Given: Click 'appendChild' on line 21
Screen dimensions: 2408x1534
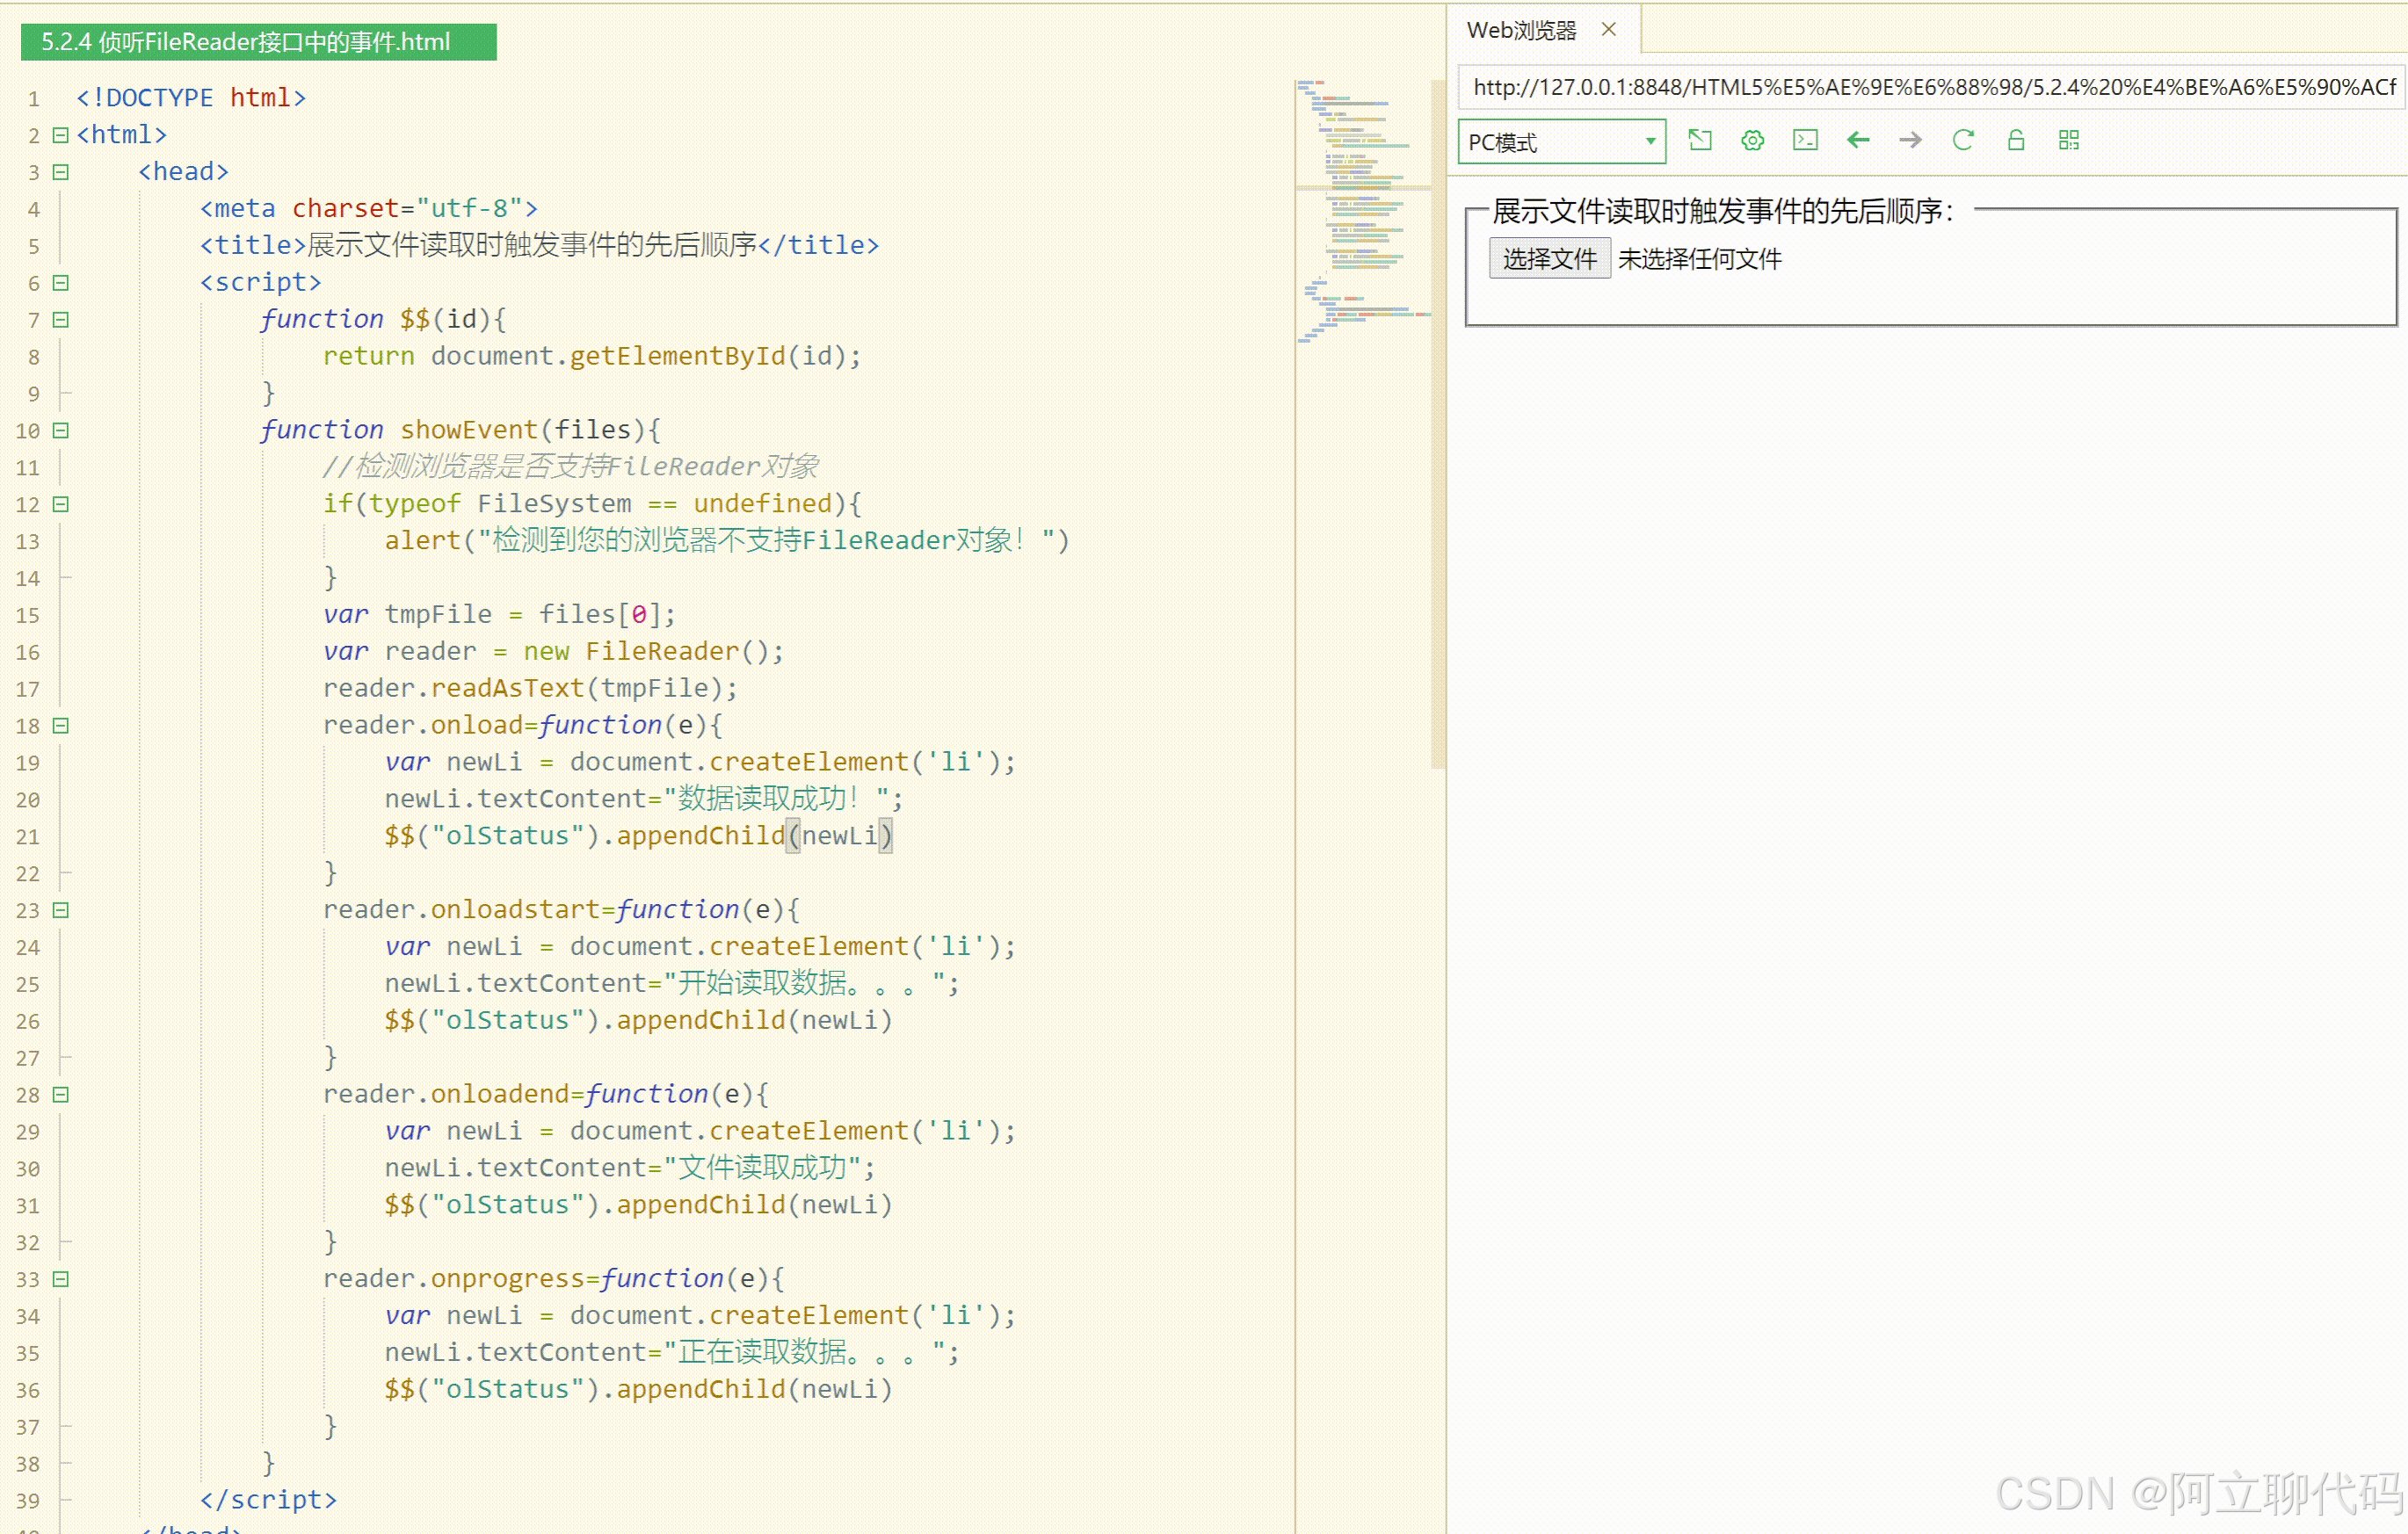Looking at the screenshot, I should click(701, 836).
